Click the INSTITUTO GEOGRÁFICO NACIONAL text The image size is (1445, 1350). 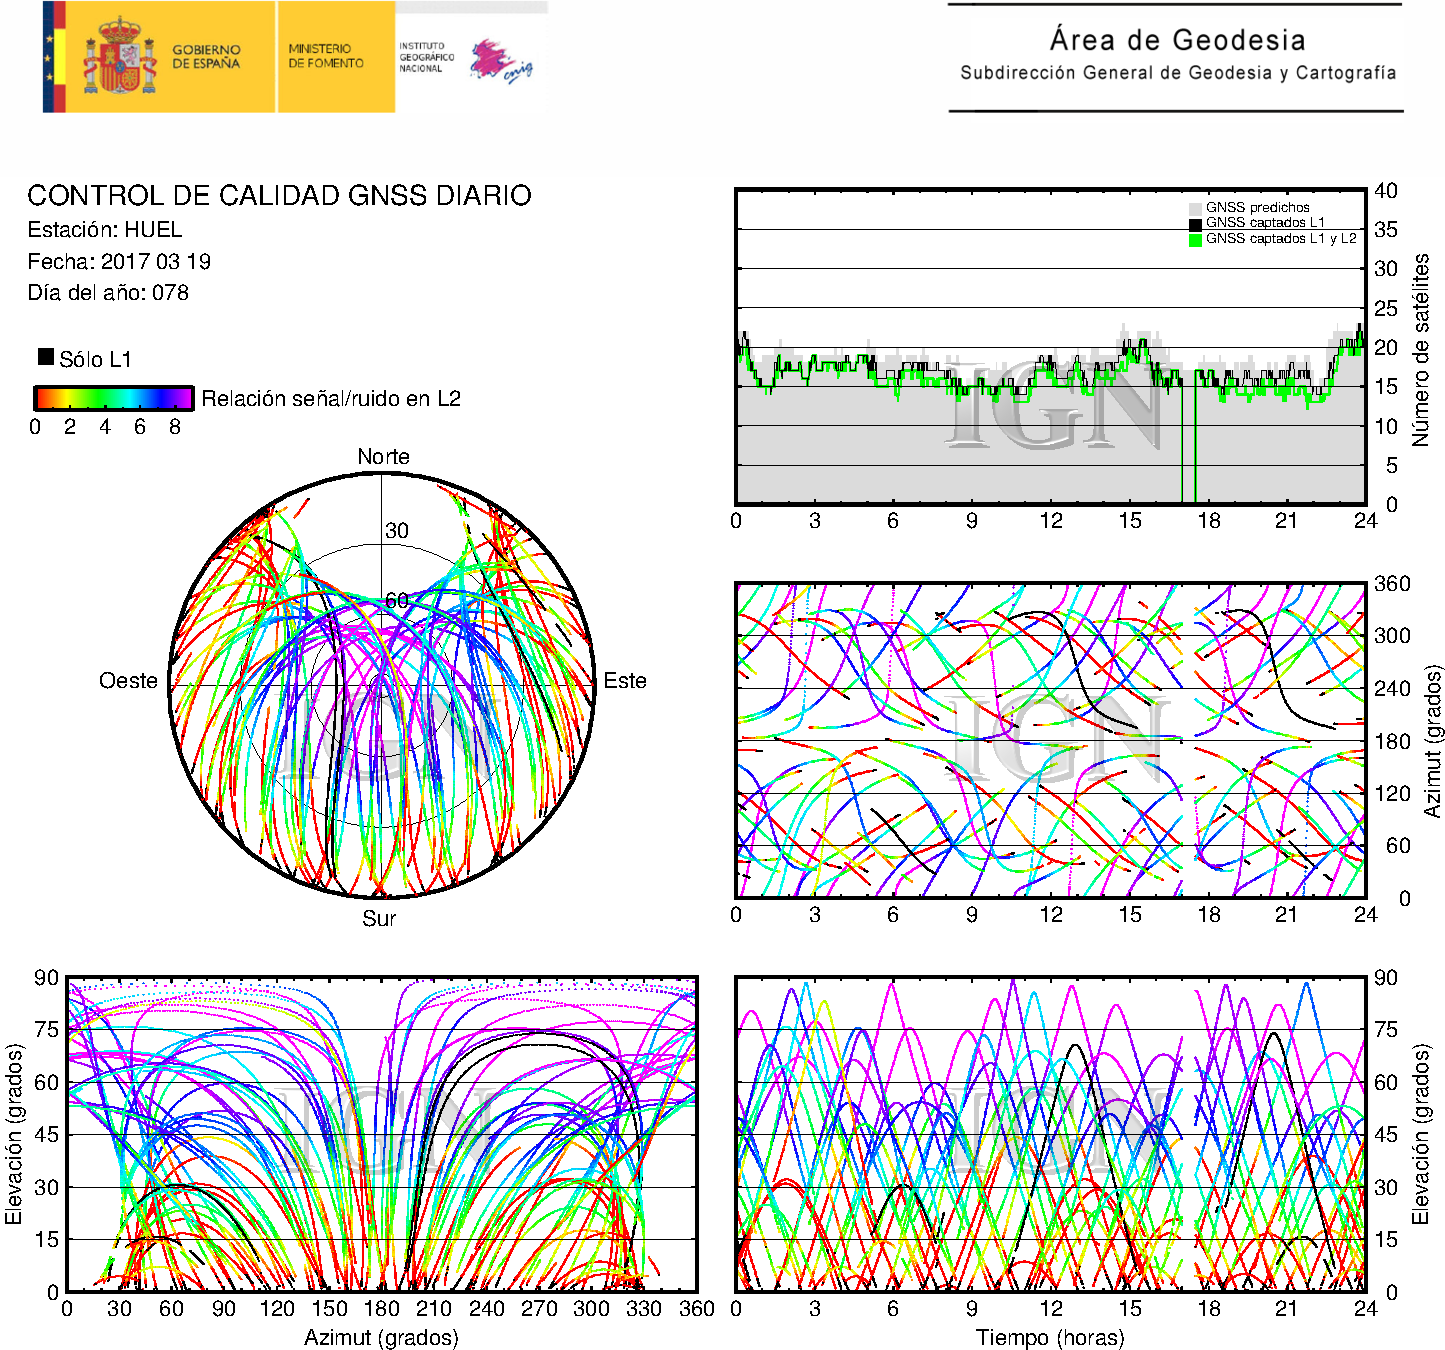[426, 57]
